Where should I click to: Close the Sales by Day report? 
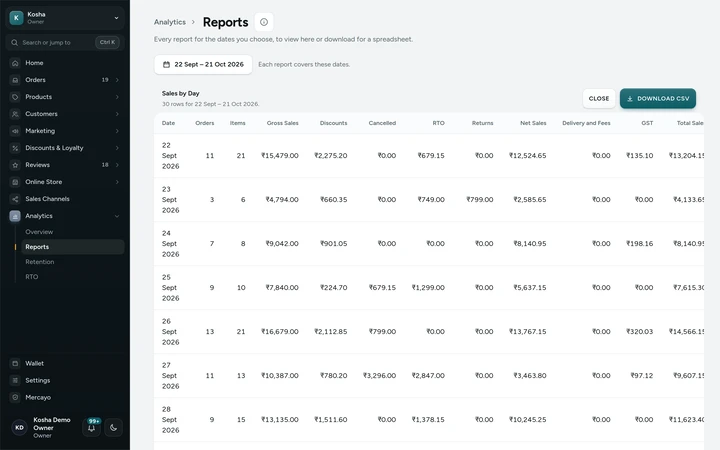coord(599,99)
